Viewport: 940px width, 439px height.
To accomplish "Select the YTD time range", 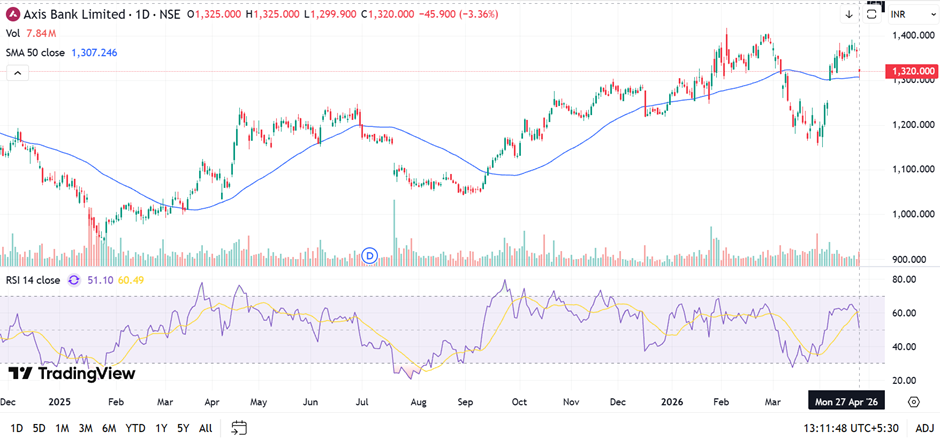I will (x=136, y=428).
